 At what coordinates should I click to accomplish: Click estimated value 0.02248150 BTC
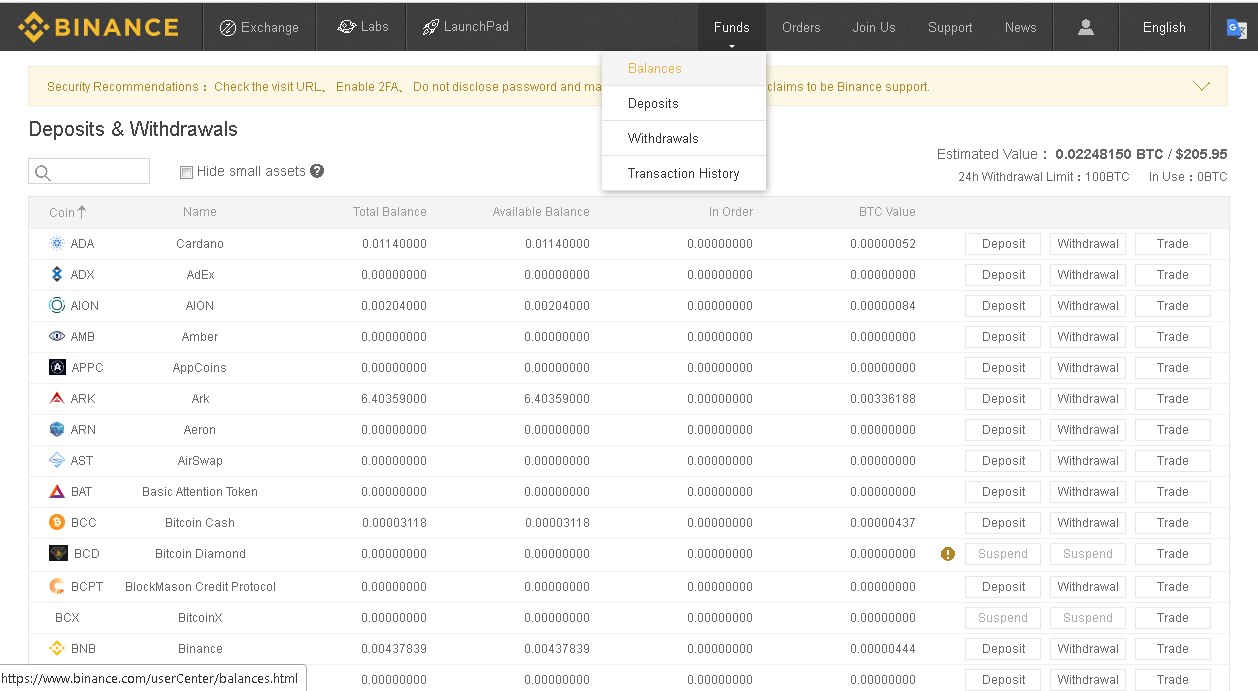pos(1109,154)
